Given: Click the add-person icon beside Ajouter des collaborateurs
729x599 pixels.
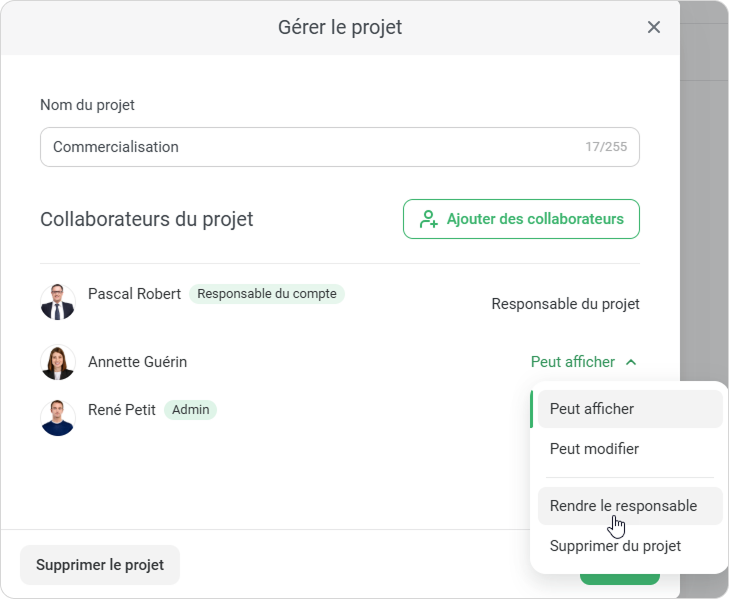Looking at the screenshot, I should [x=429, y=219].
